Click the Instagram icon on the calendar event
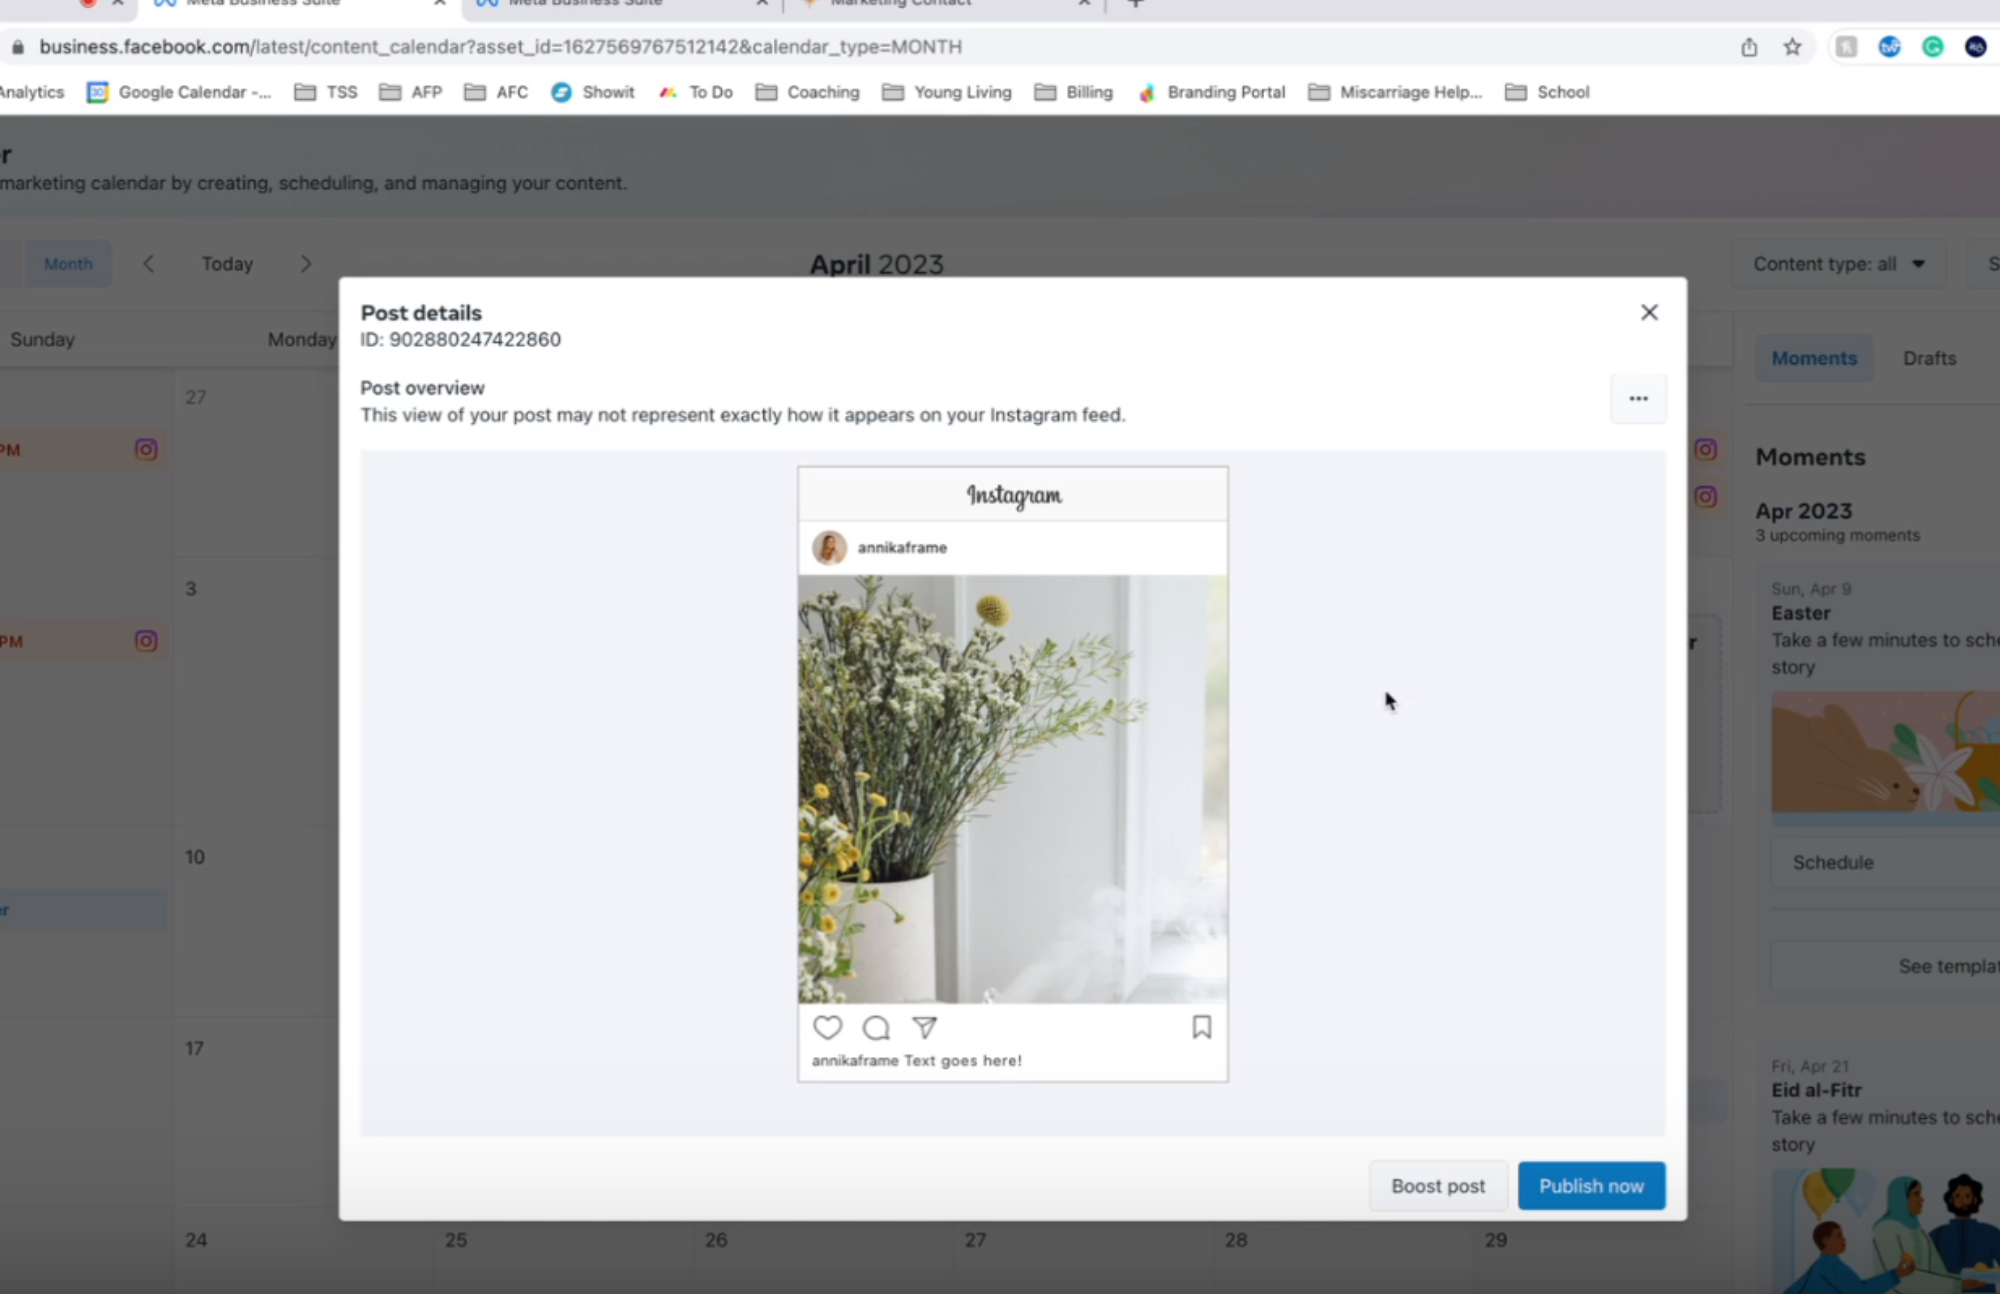Image resolution: width=2000 pixels, height=1294 pixels. tap(146, 449)
